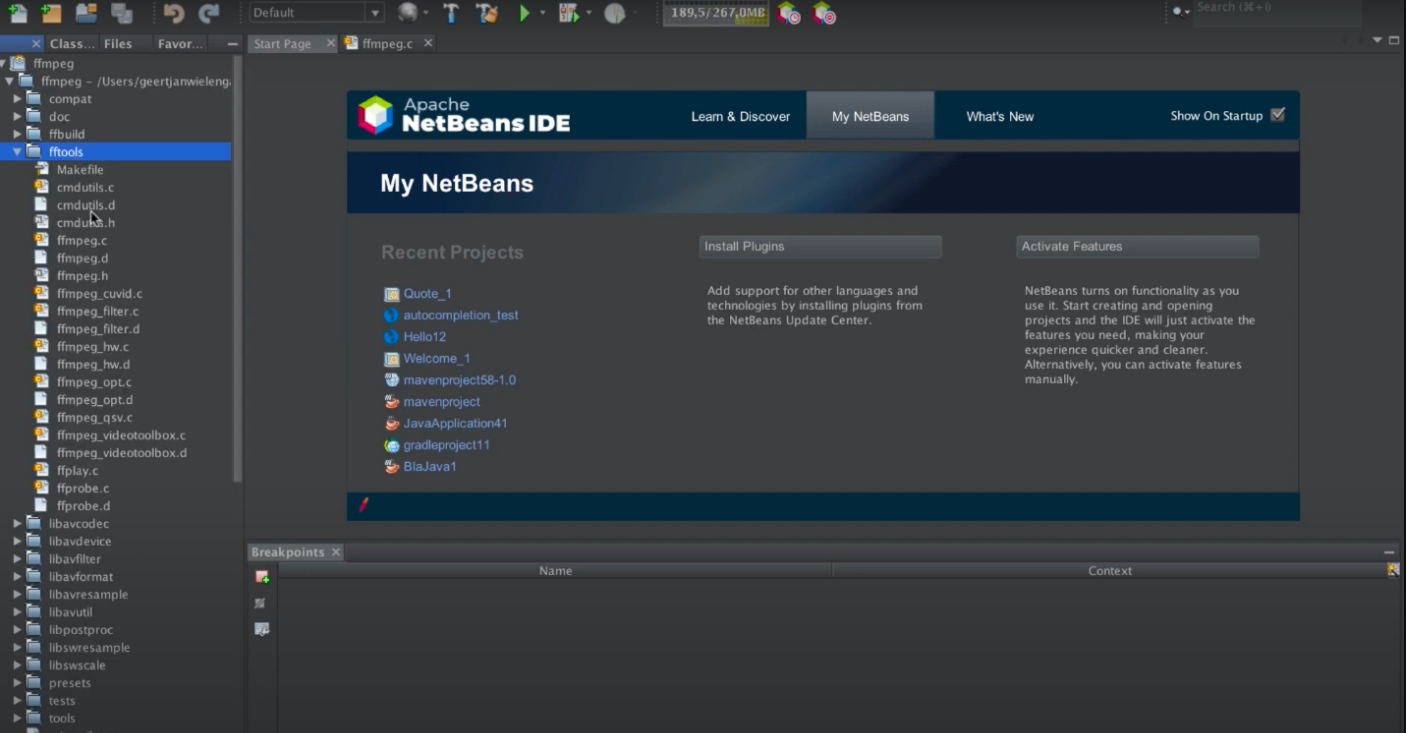Viewport: 1406px width, 733px height.
Task: Click the breakpoint groups icon
Action: tap(262, 629)
